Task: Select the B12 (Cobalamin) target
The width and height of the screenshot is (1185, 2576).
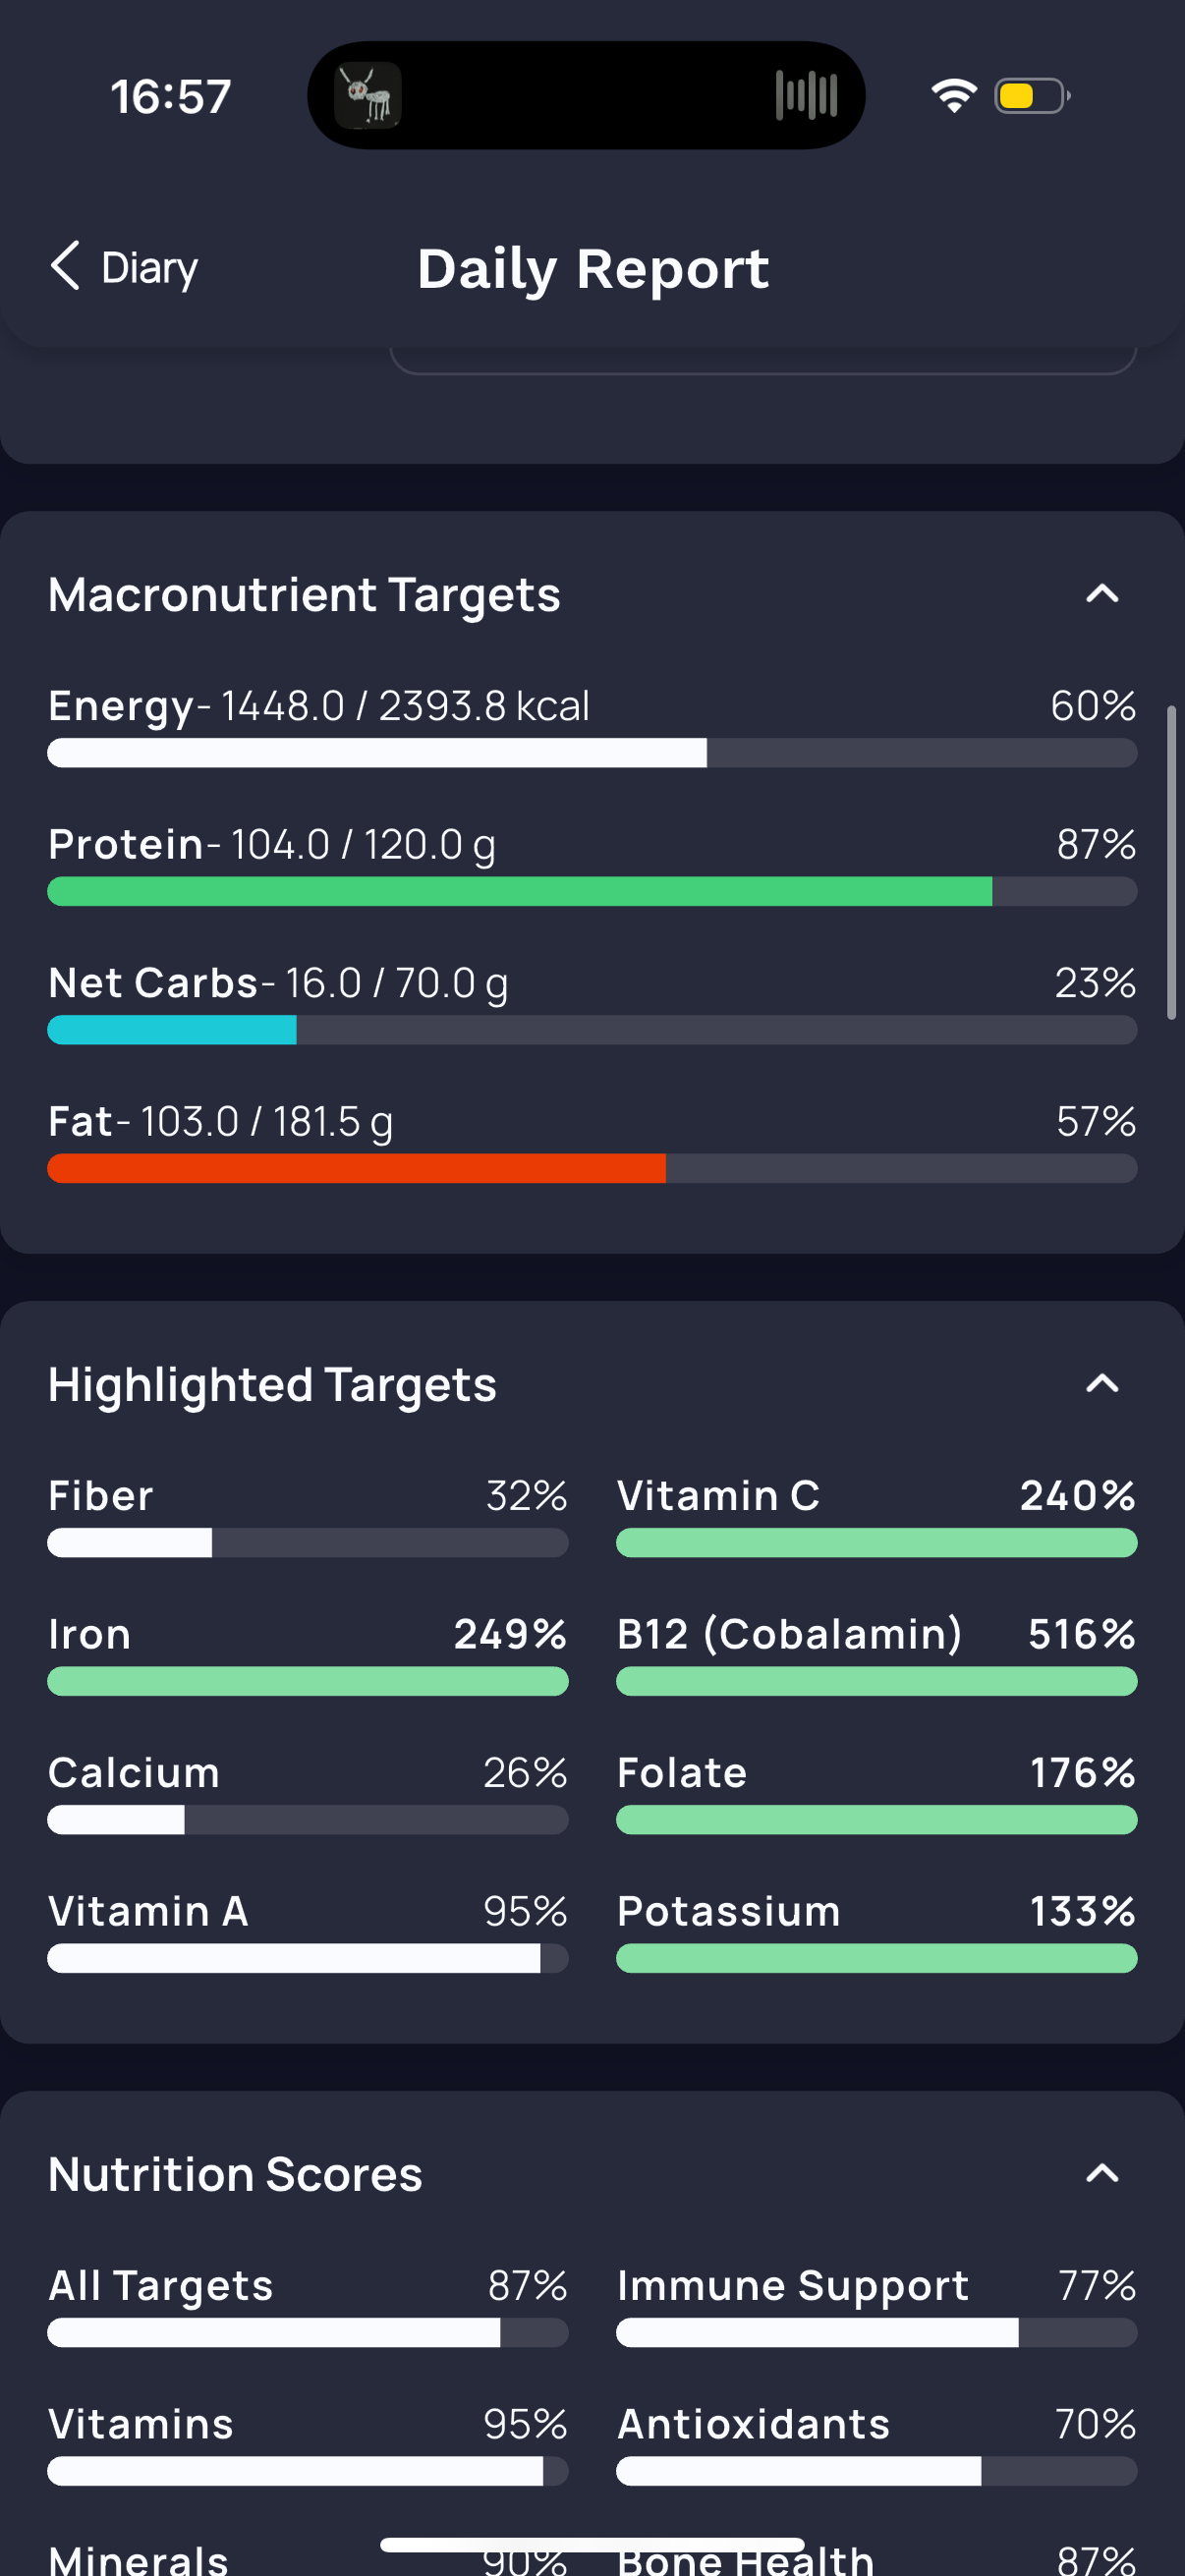Action: 877,1655
